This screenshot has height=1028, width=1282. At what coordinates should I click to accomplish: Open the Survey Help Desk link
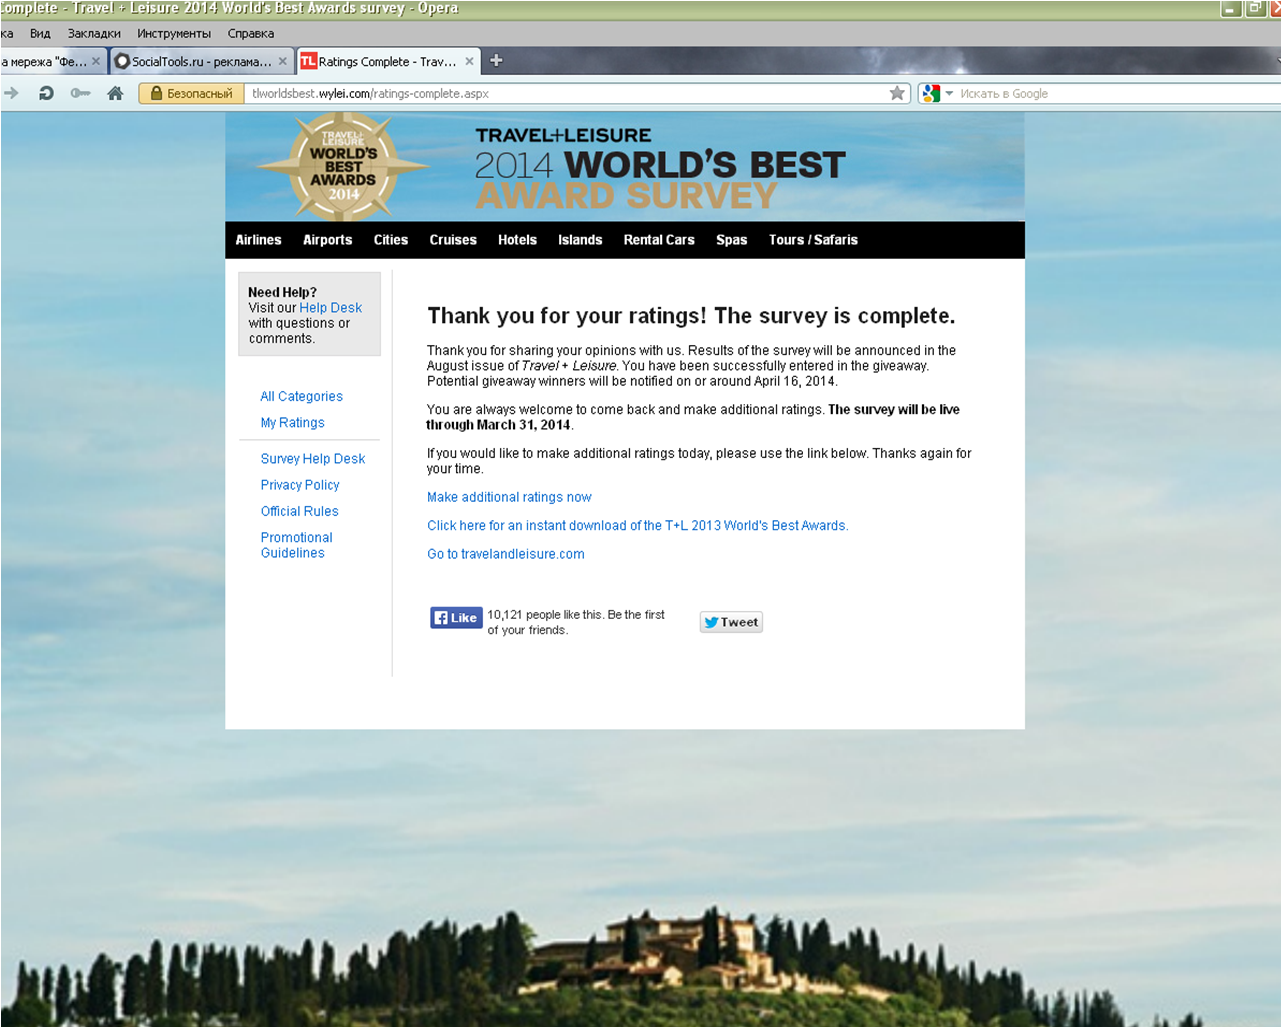(x=313, y=459)
